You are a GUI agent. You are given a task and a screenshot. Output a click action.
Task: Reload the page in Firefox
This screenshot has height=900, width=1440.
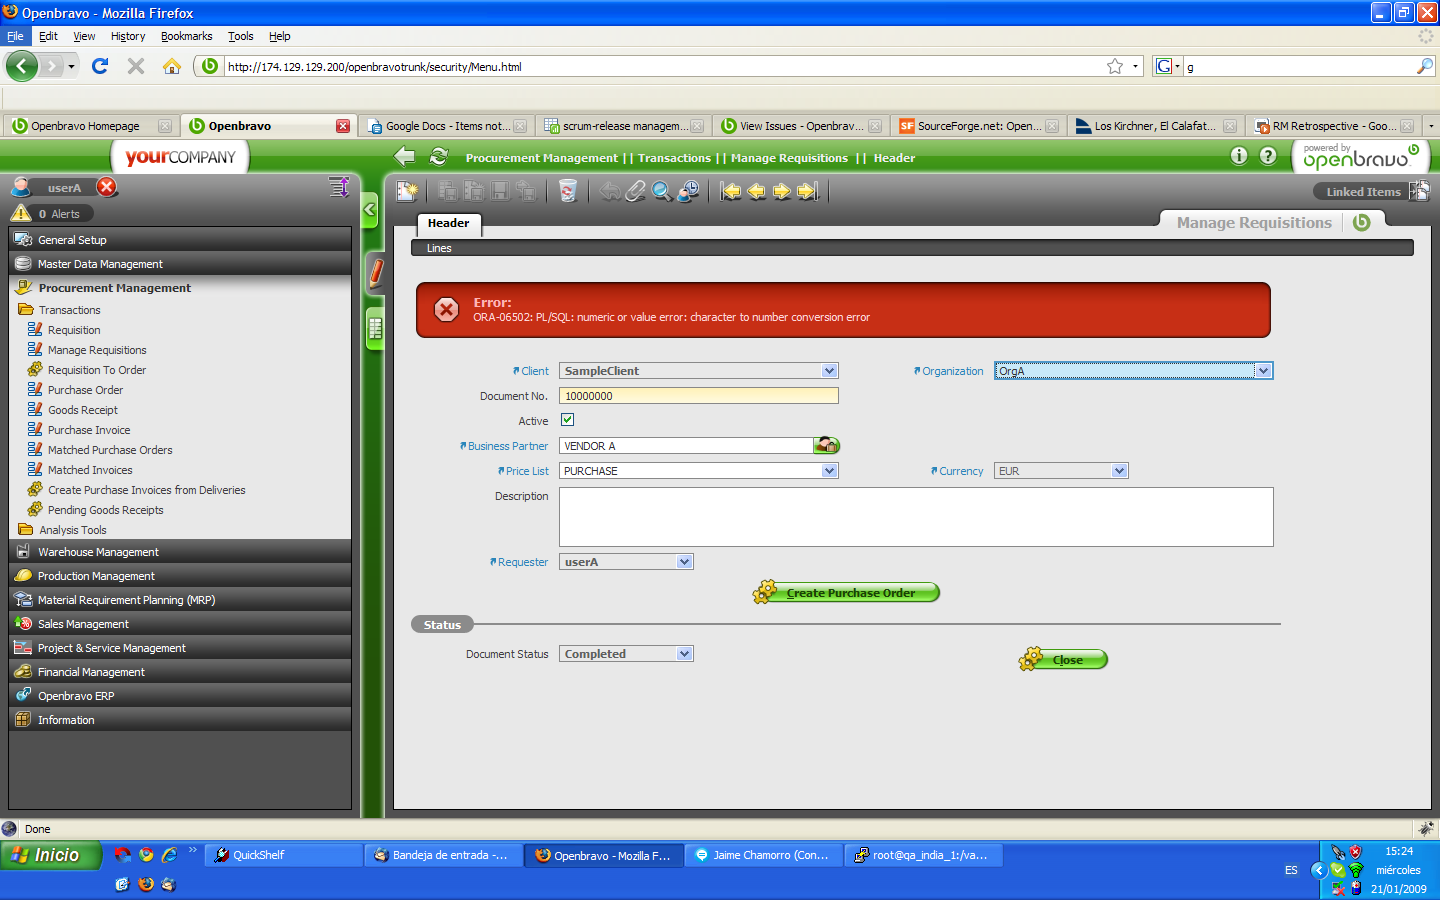pyautogui.click(x=99, y=66)
